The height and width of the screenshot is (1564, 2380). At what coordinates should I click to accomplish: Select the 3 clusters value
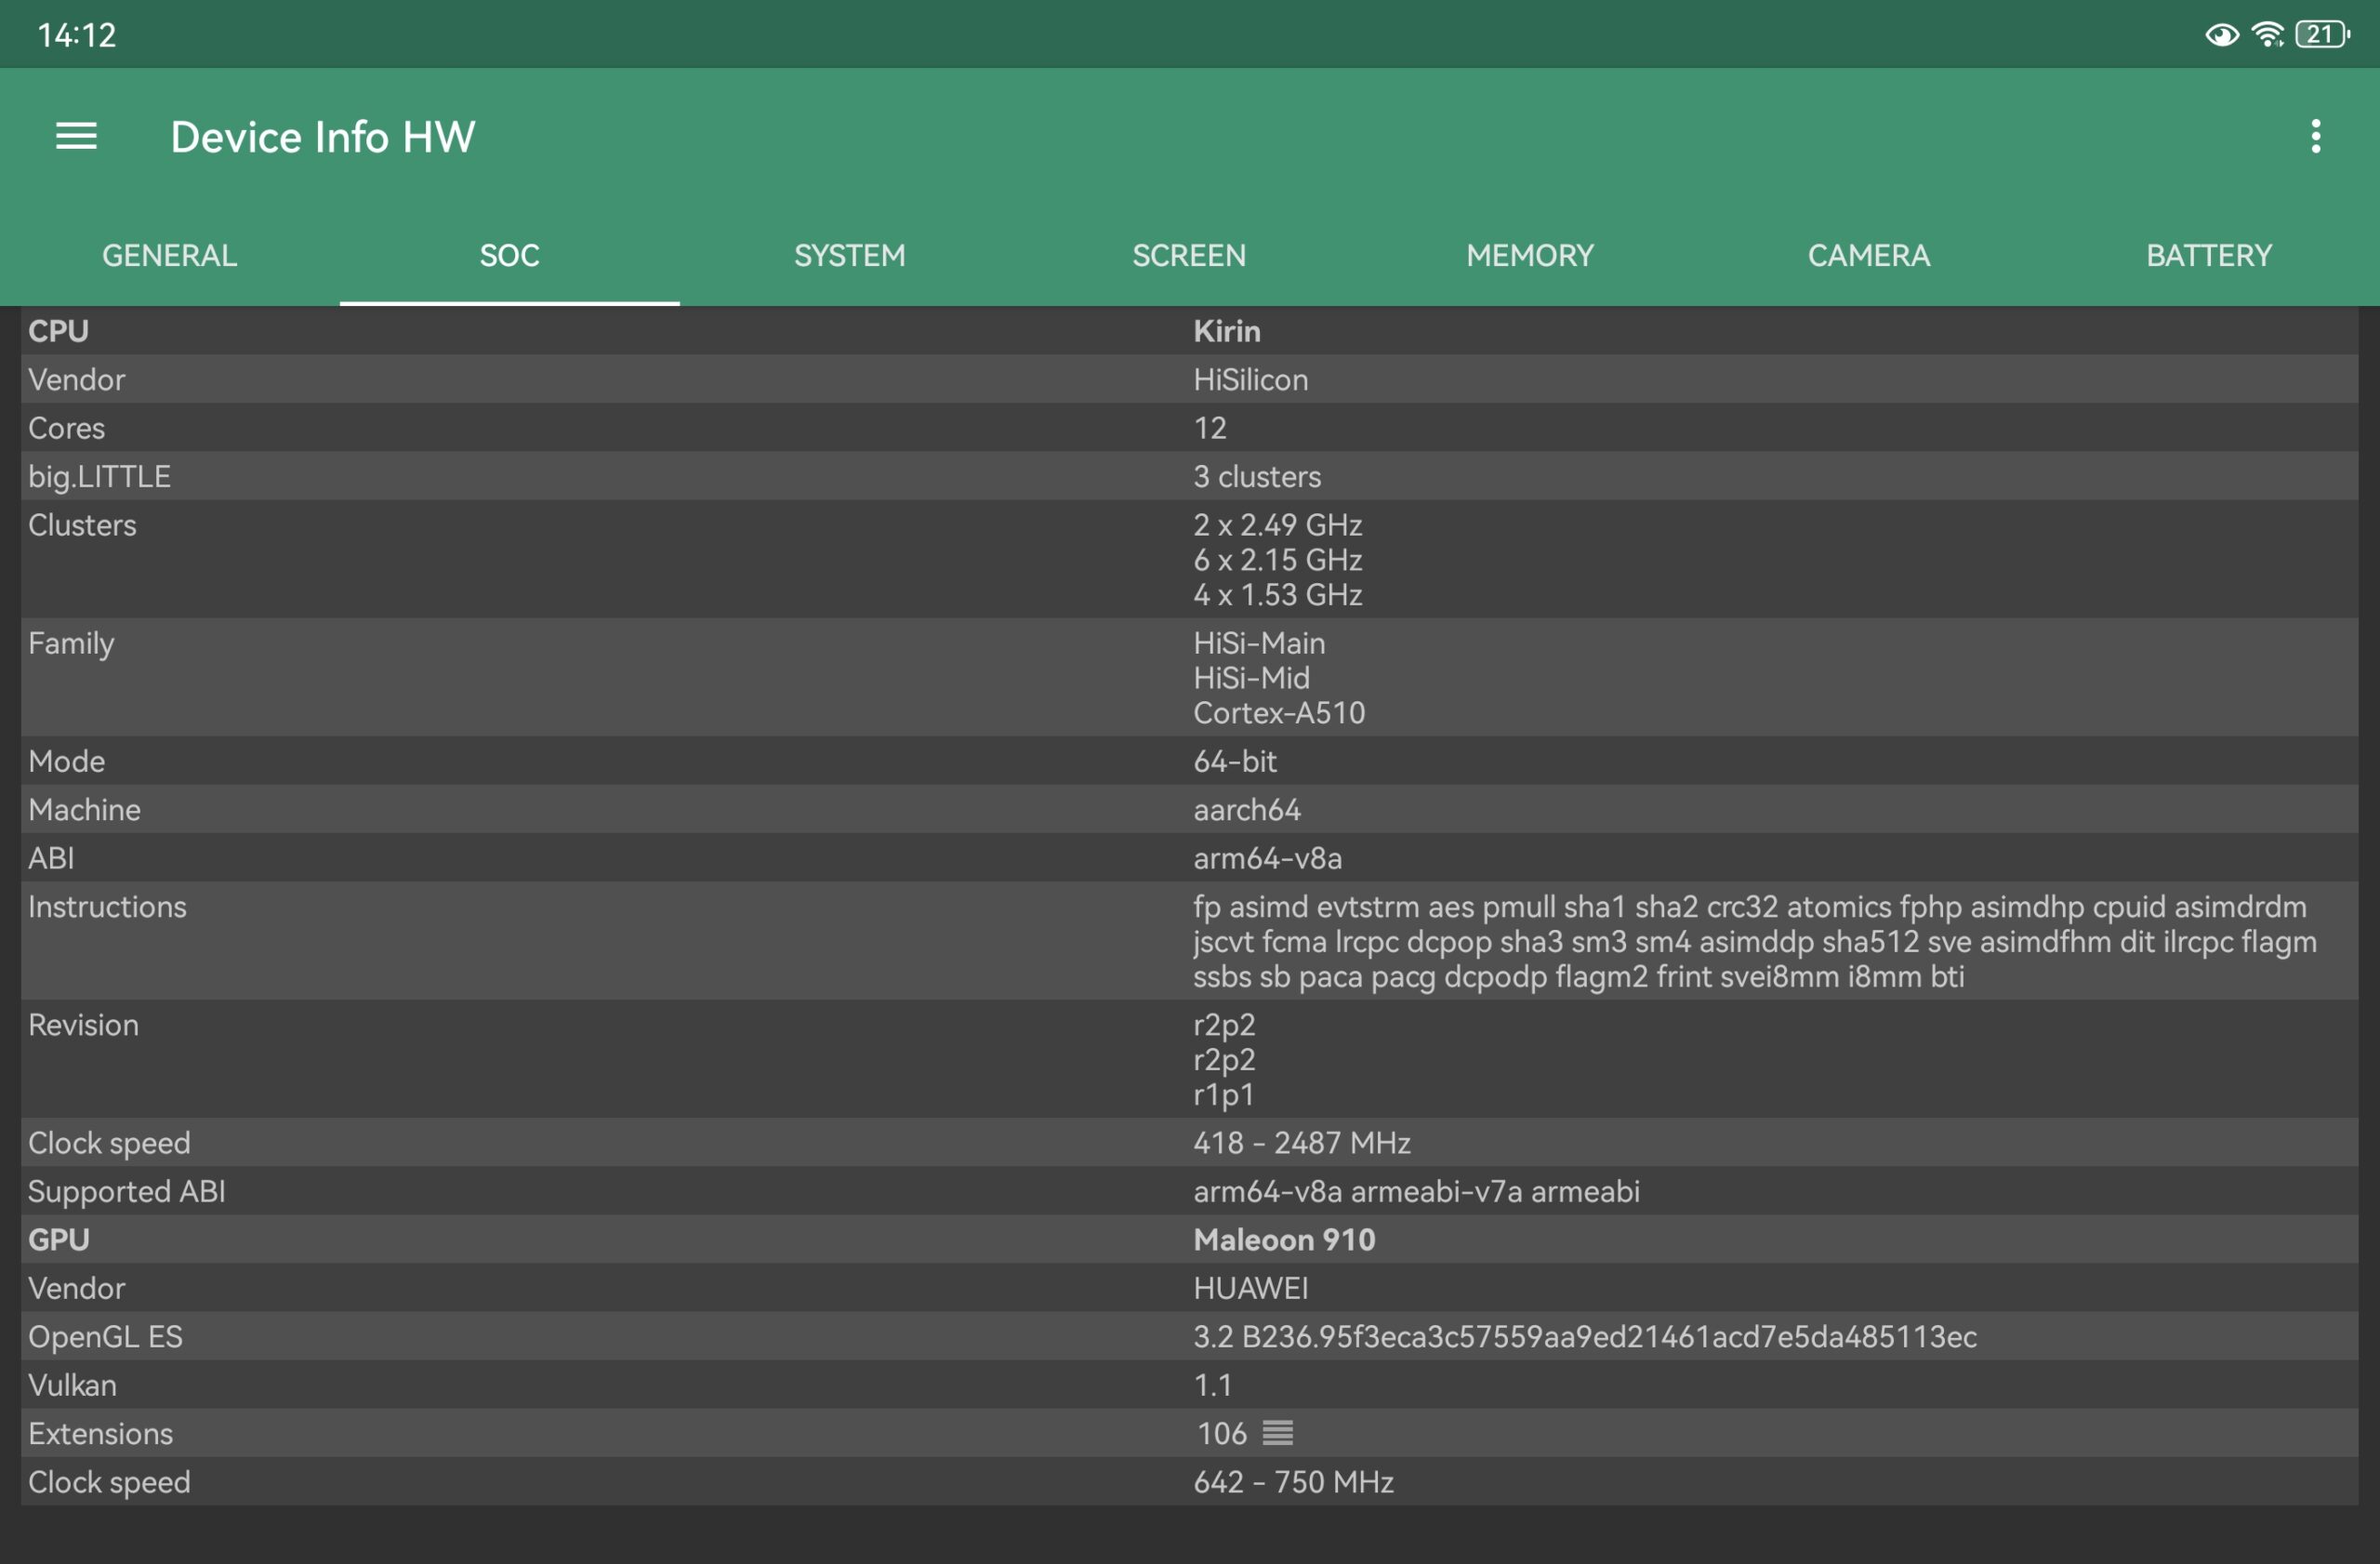point(1257,477)
